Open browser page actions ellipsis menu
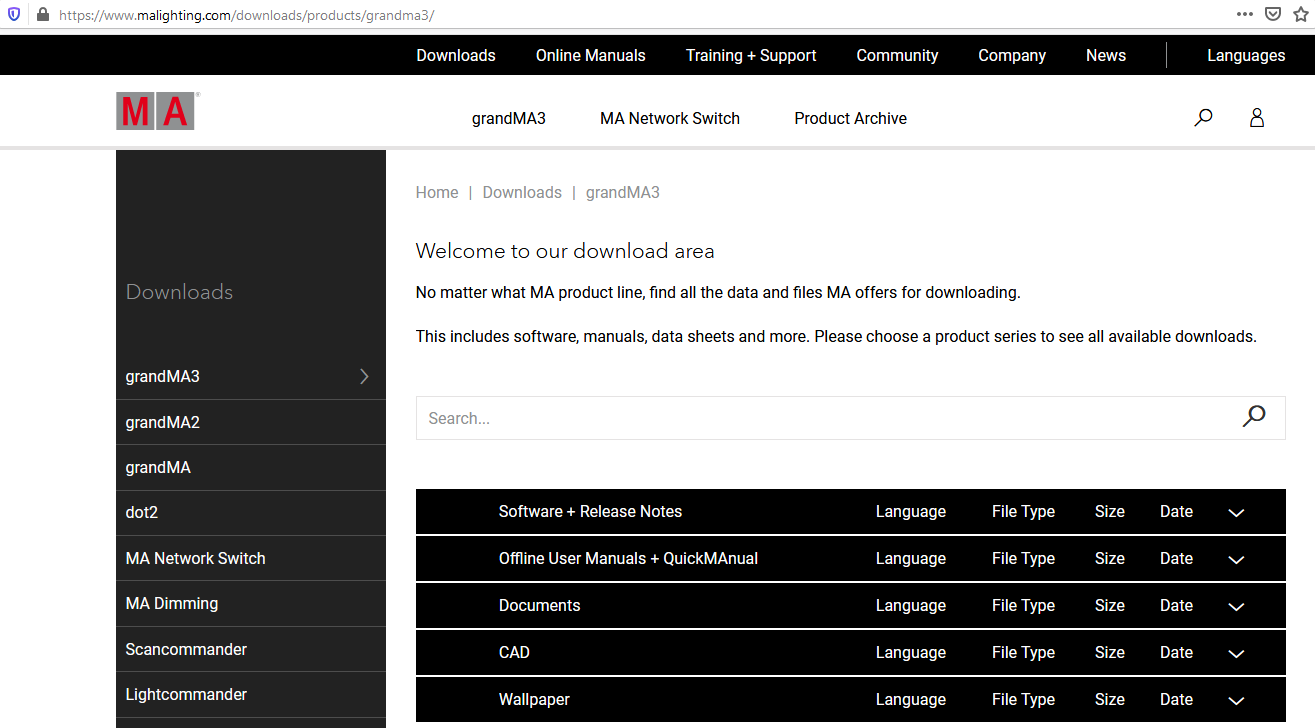Viewport: 1315px width, 728px height. coord(1245,14)
